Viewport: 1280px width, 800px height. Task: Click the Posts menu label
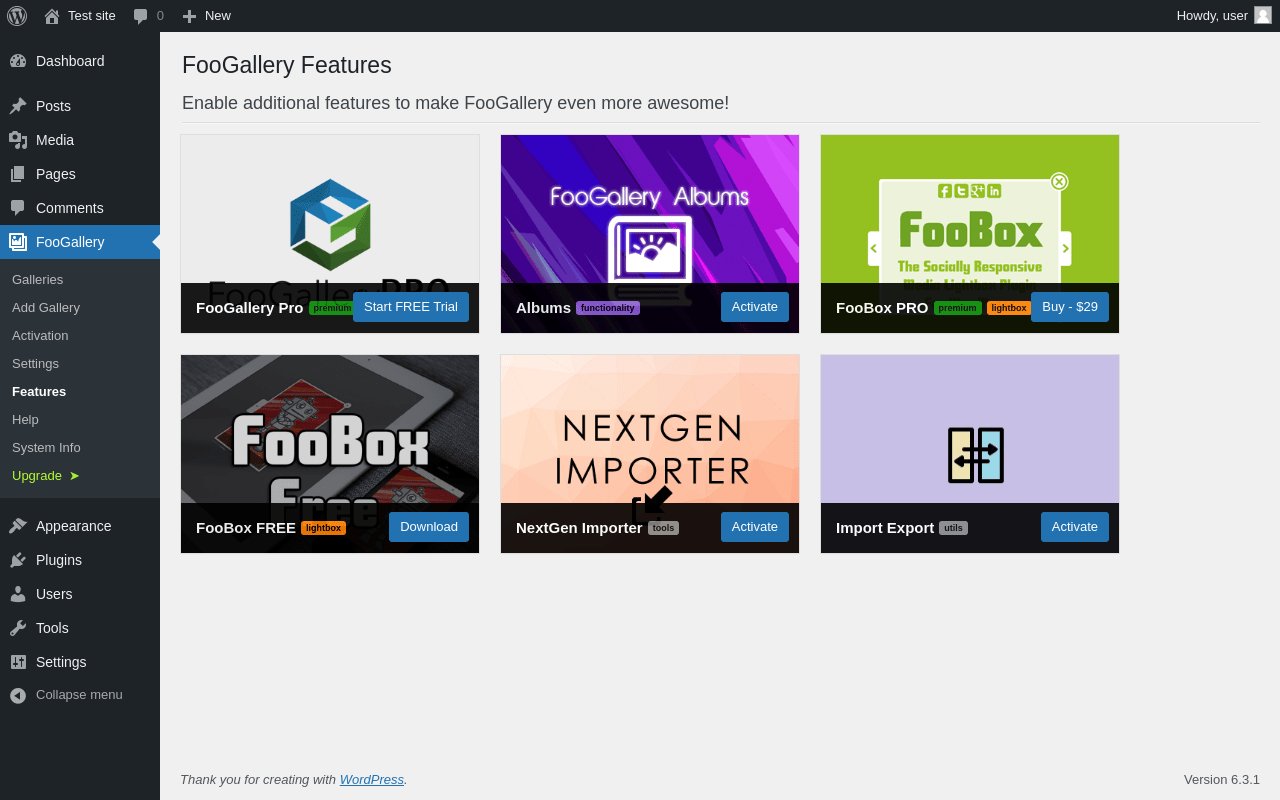coord(53,106)
